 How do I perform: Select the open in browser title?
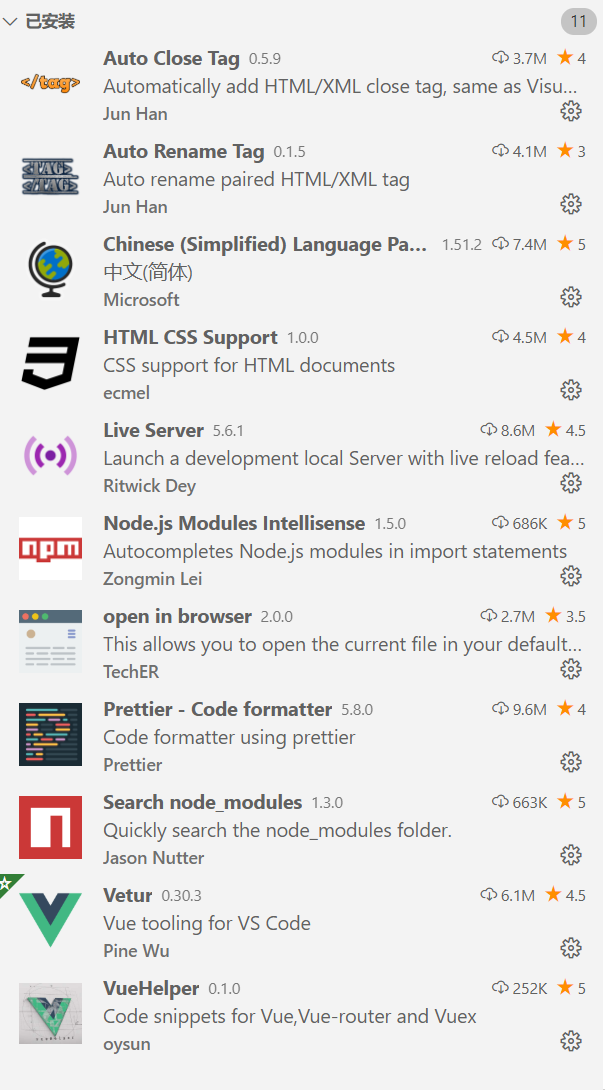coord(177,617)
